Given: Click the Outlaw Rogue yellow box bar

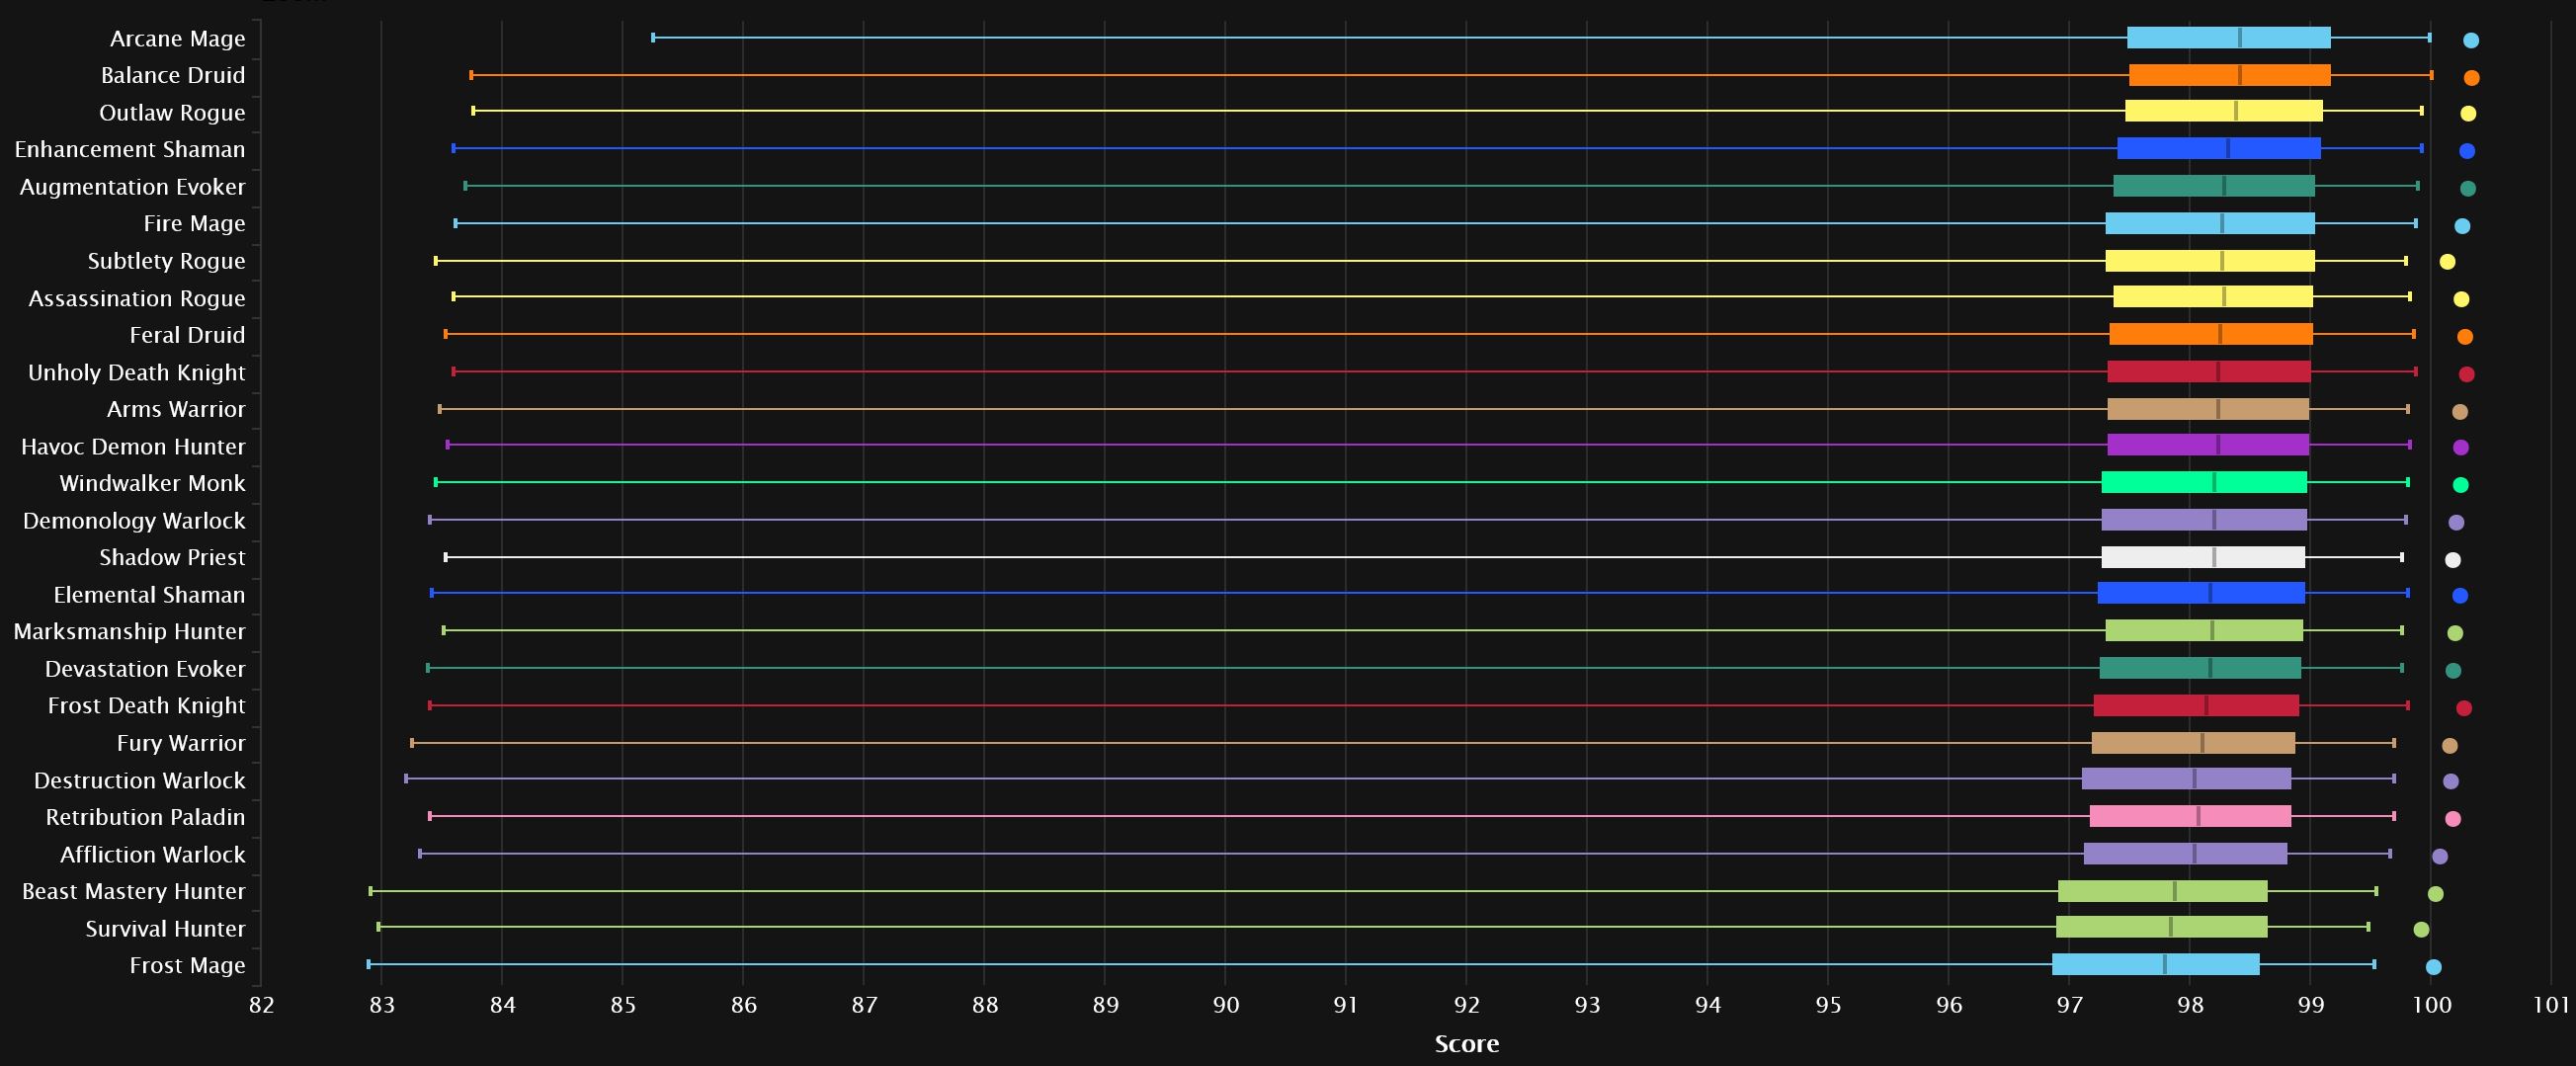Looking at the screenshot, I should tap(2223, 111).
